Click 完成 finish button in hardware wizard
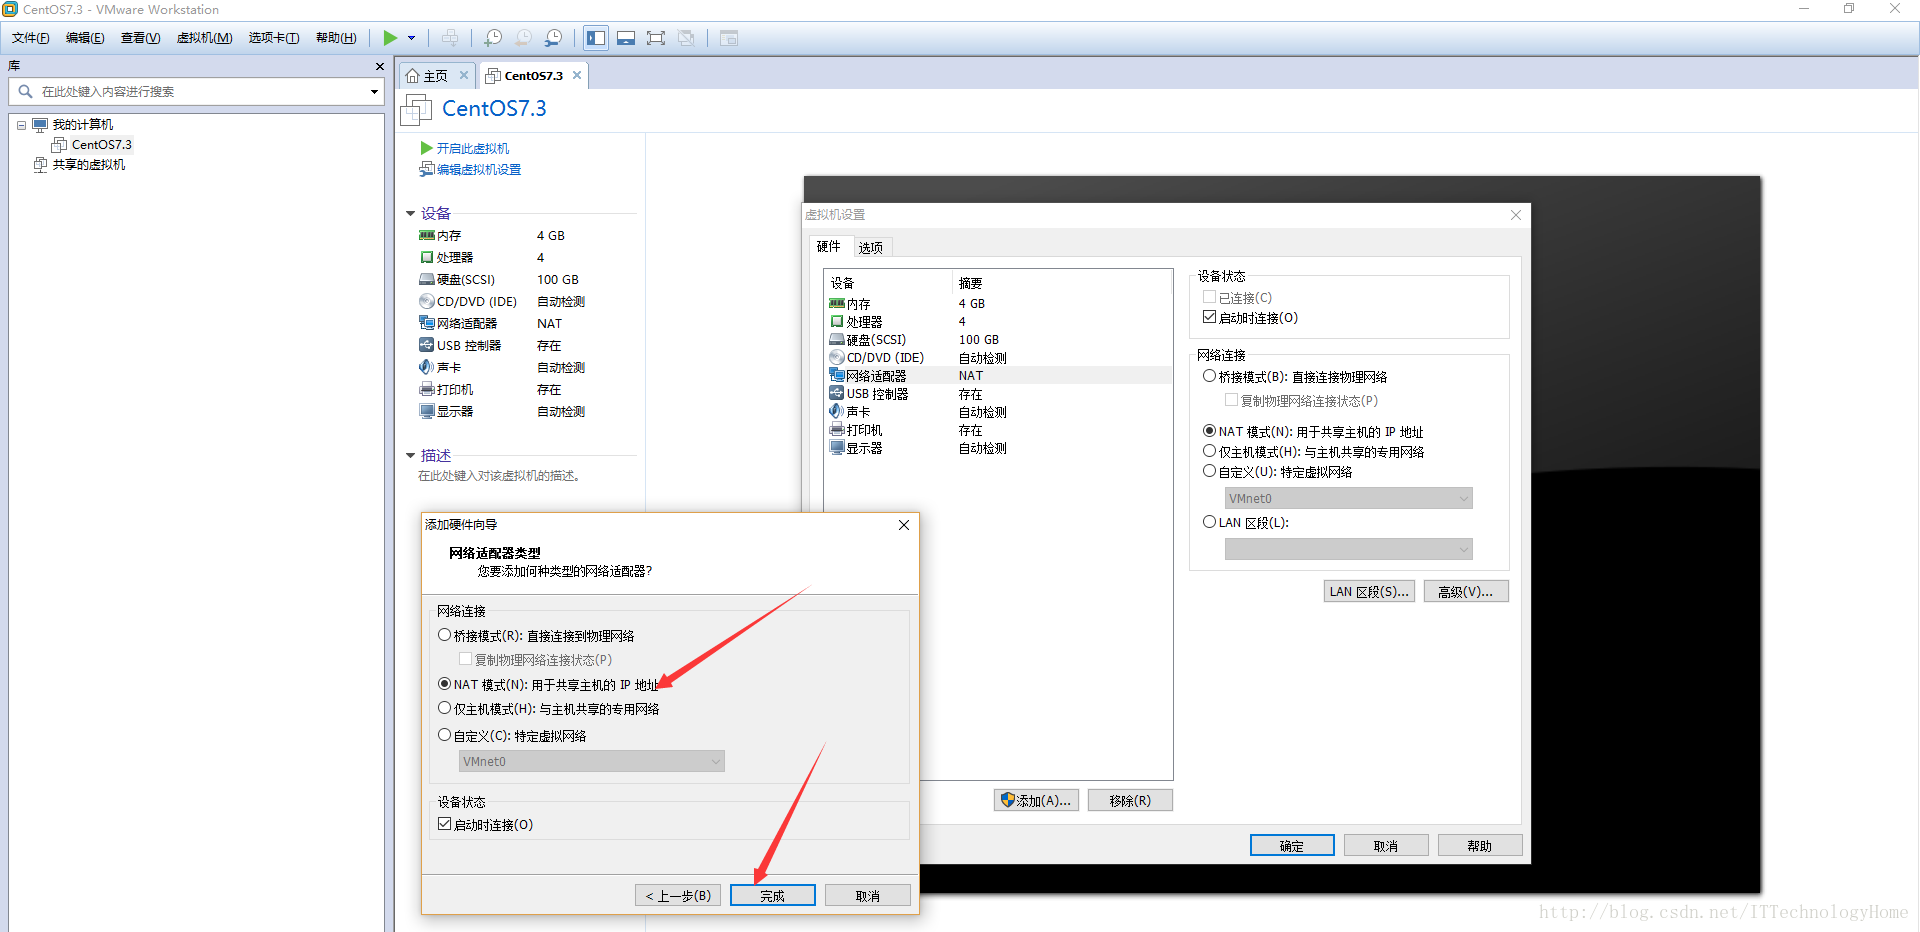This screenshot has height=932, width=1920. tap(772, 896)
